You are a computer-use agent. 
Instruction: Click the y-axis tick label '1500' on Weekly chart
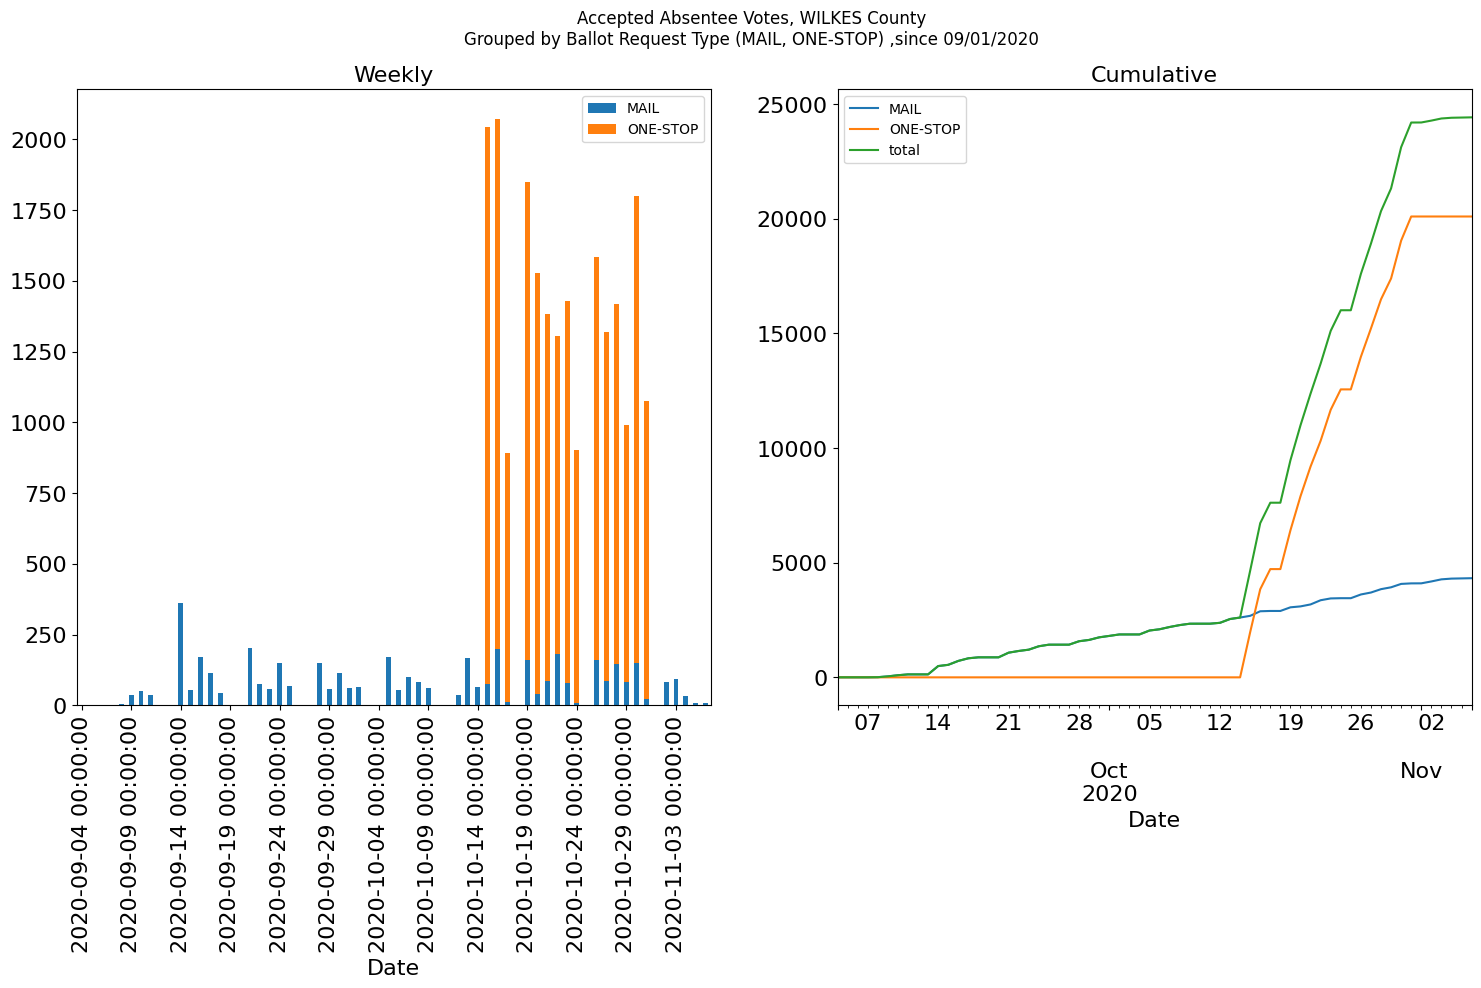tap(38, 282)
